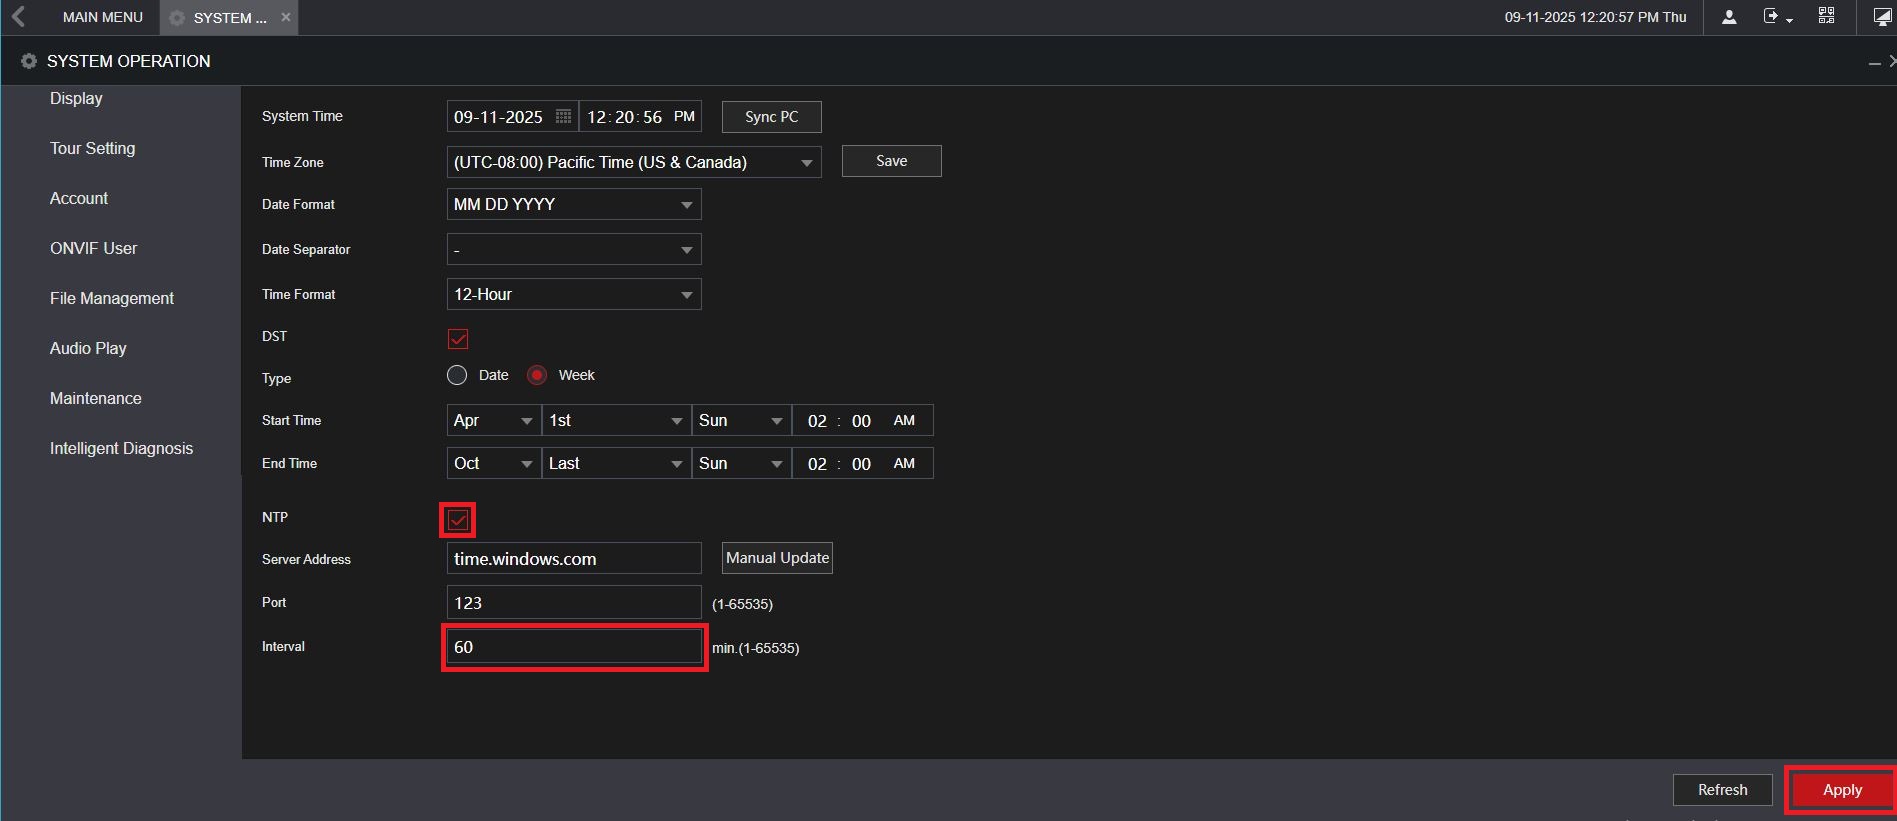Image resolution: width=1897 pixels, height=821 pixels.
Task: Close the SYSTEM tab with its X
Action: tap(286, 17)
